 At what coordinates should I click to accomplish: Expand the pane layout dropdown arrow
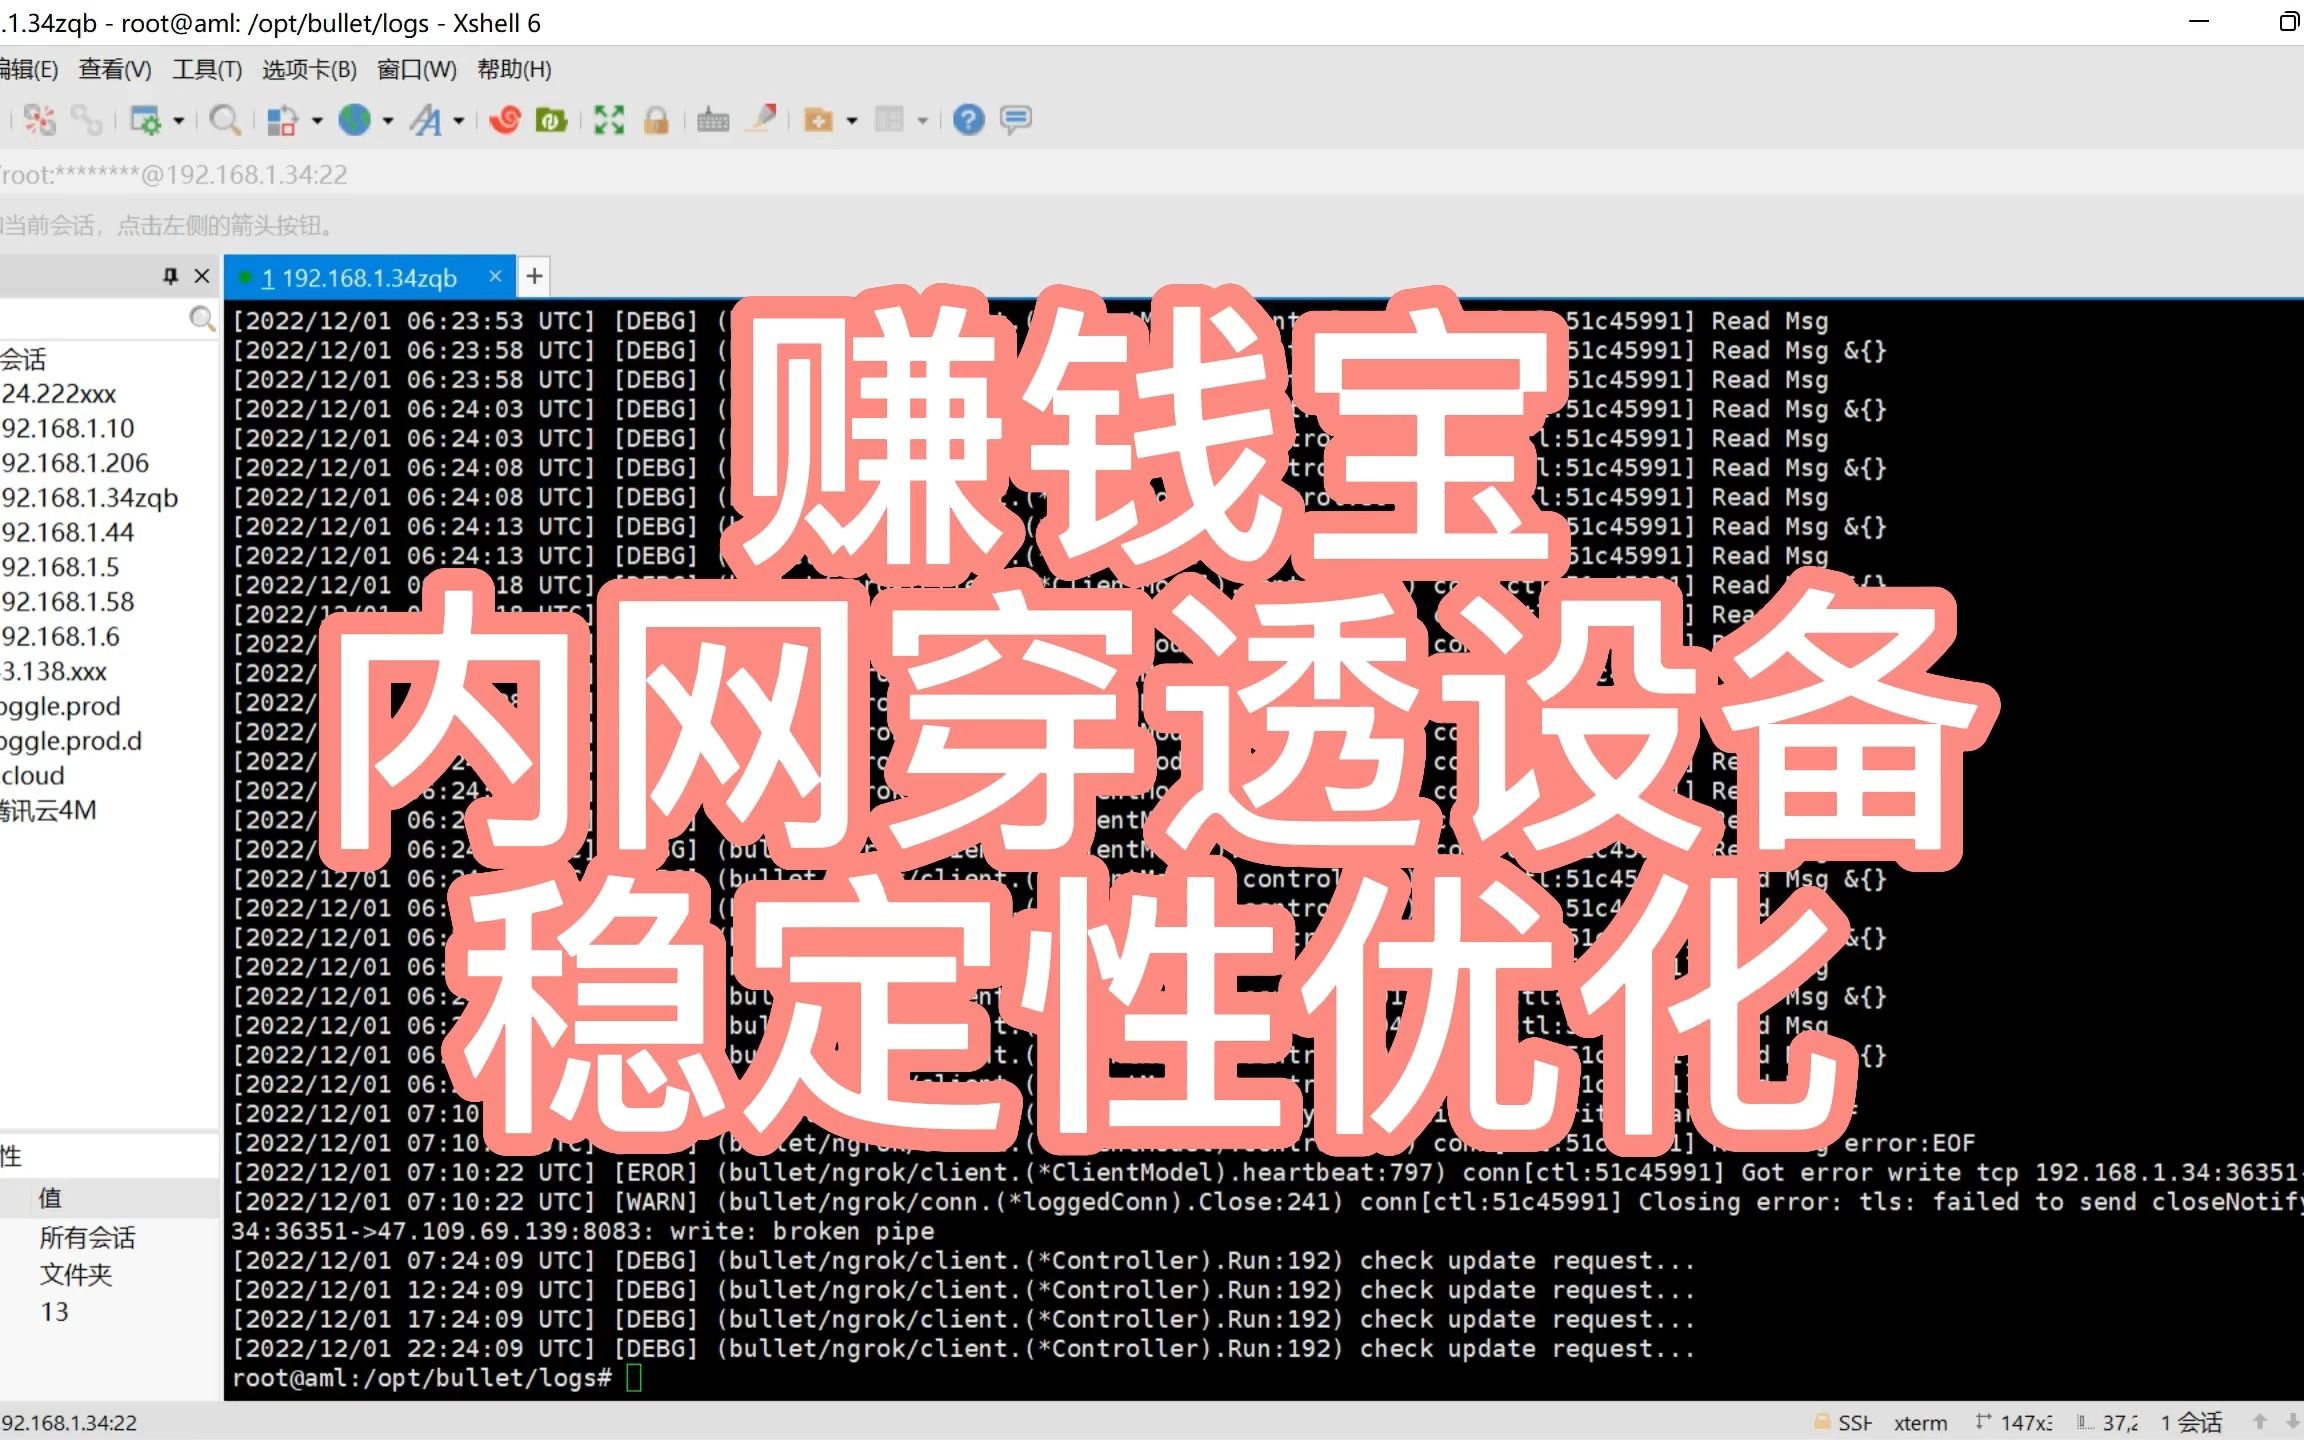923,121
